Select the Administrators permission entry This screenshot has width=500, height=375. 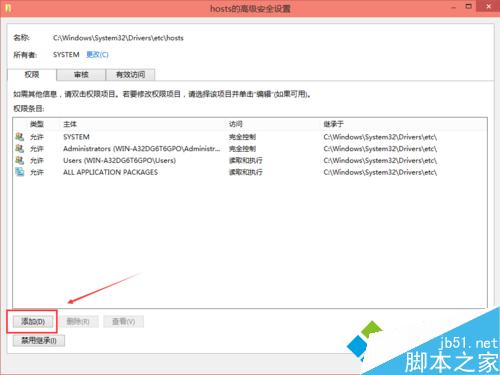coord(250,148)
